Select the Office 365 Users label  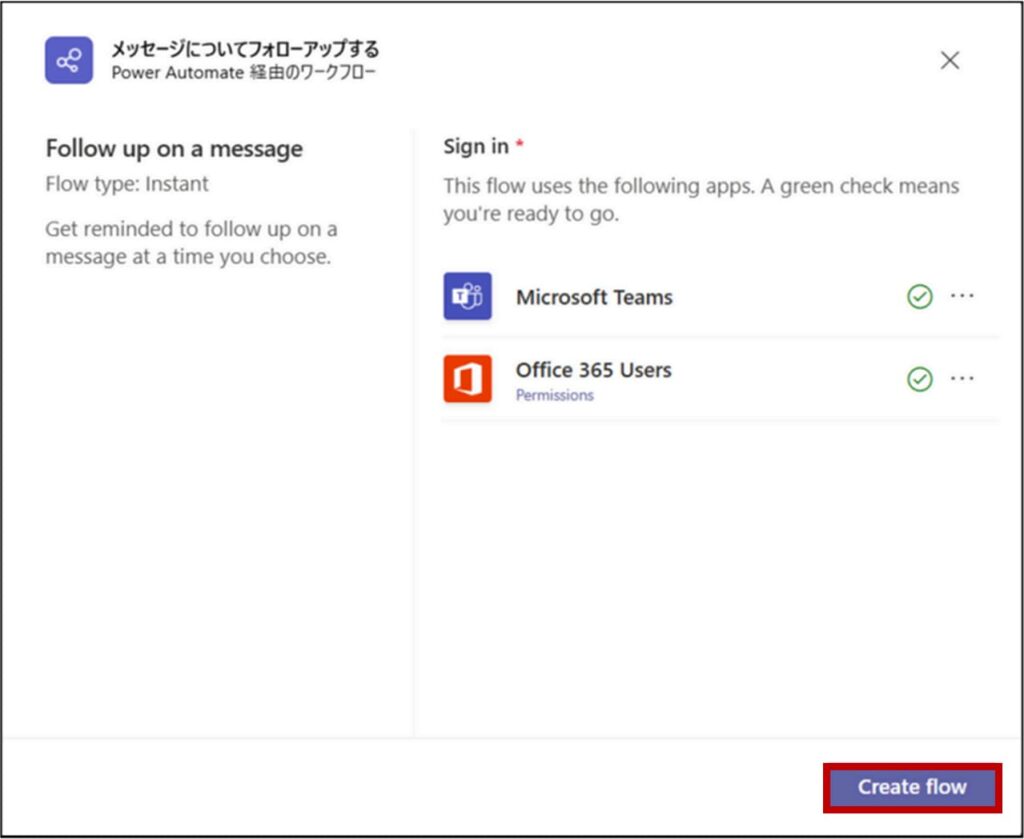point(593,370)
